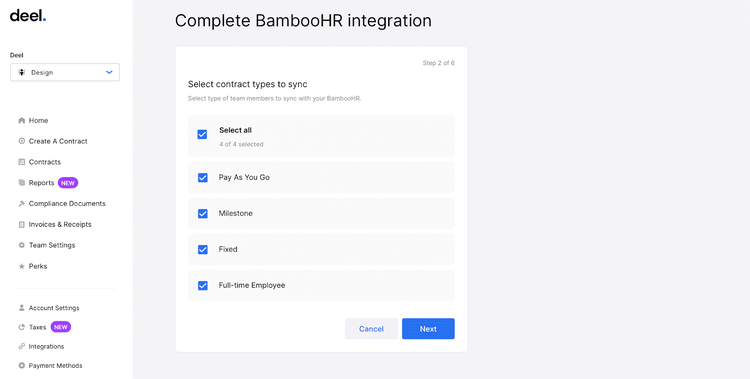
Task: Open the Design team dropdown
Action: click(65, 73)
